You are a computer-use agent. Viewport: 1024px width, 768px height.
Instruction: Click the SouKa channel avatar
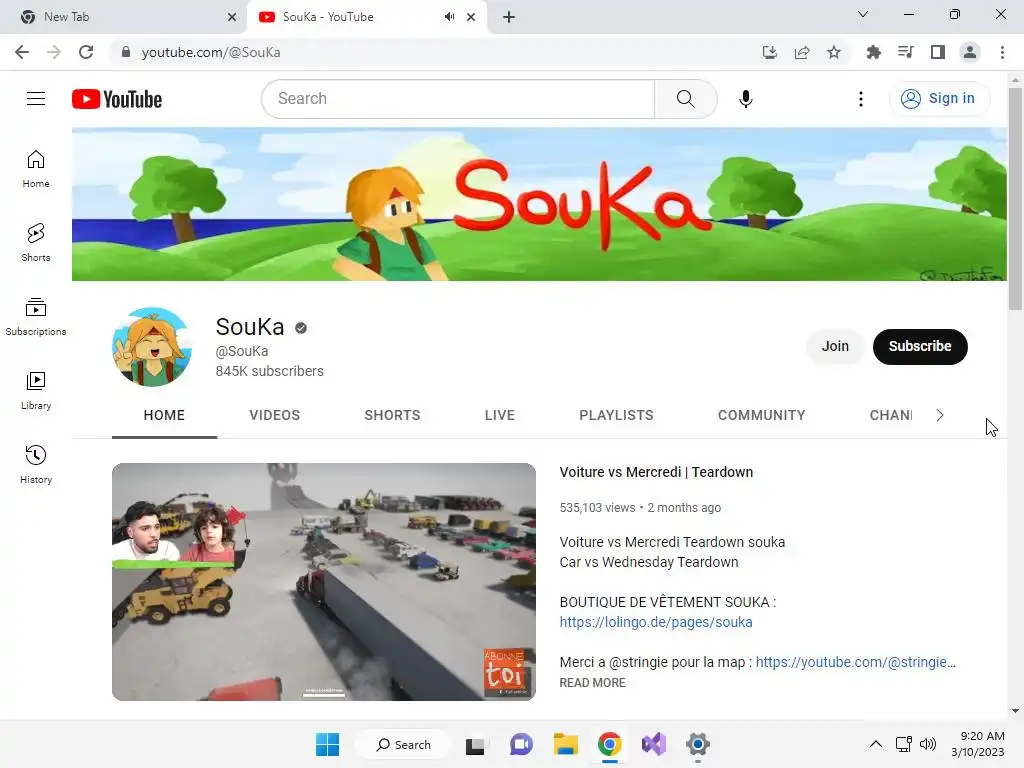click(152, 347)
